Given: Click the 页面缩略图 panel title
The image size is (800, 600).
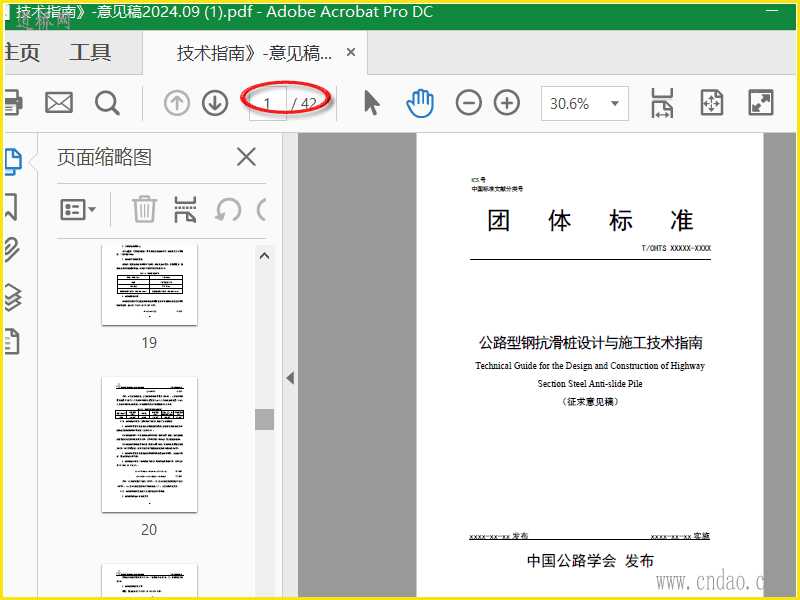Looking at the screenshot, I should click(x=105, y=157).
